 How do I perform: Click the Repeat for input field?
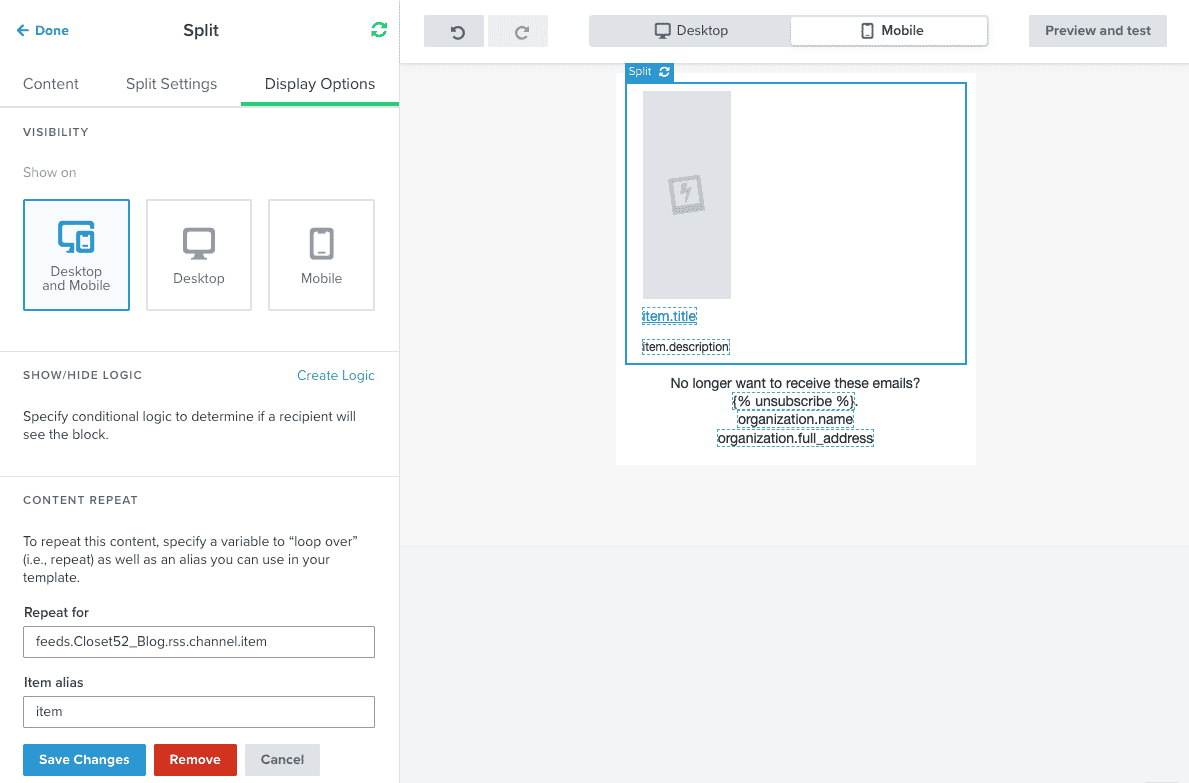(199, 642)
